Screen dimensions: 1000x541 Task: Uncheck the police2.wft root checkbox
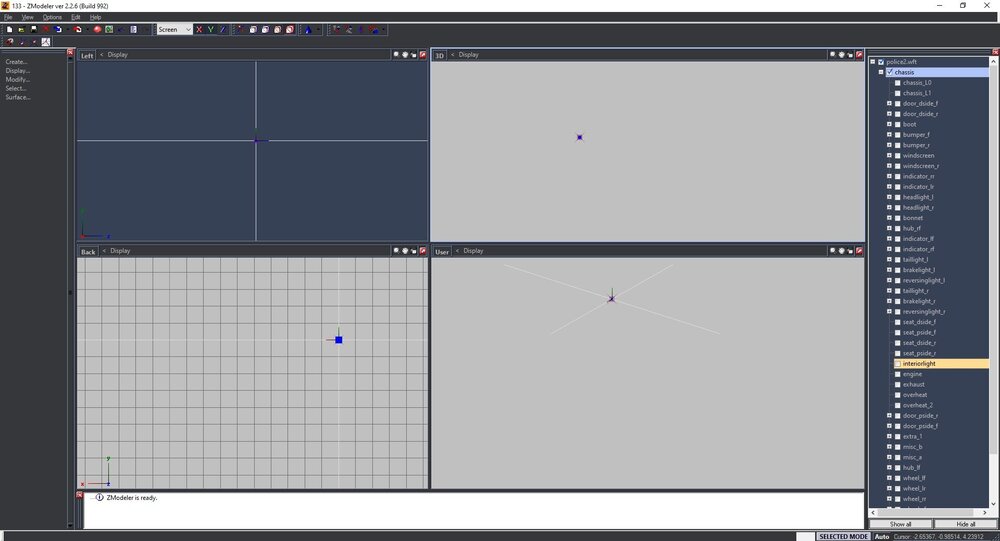coord(881,62)
